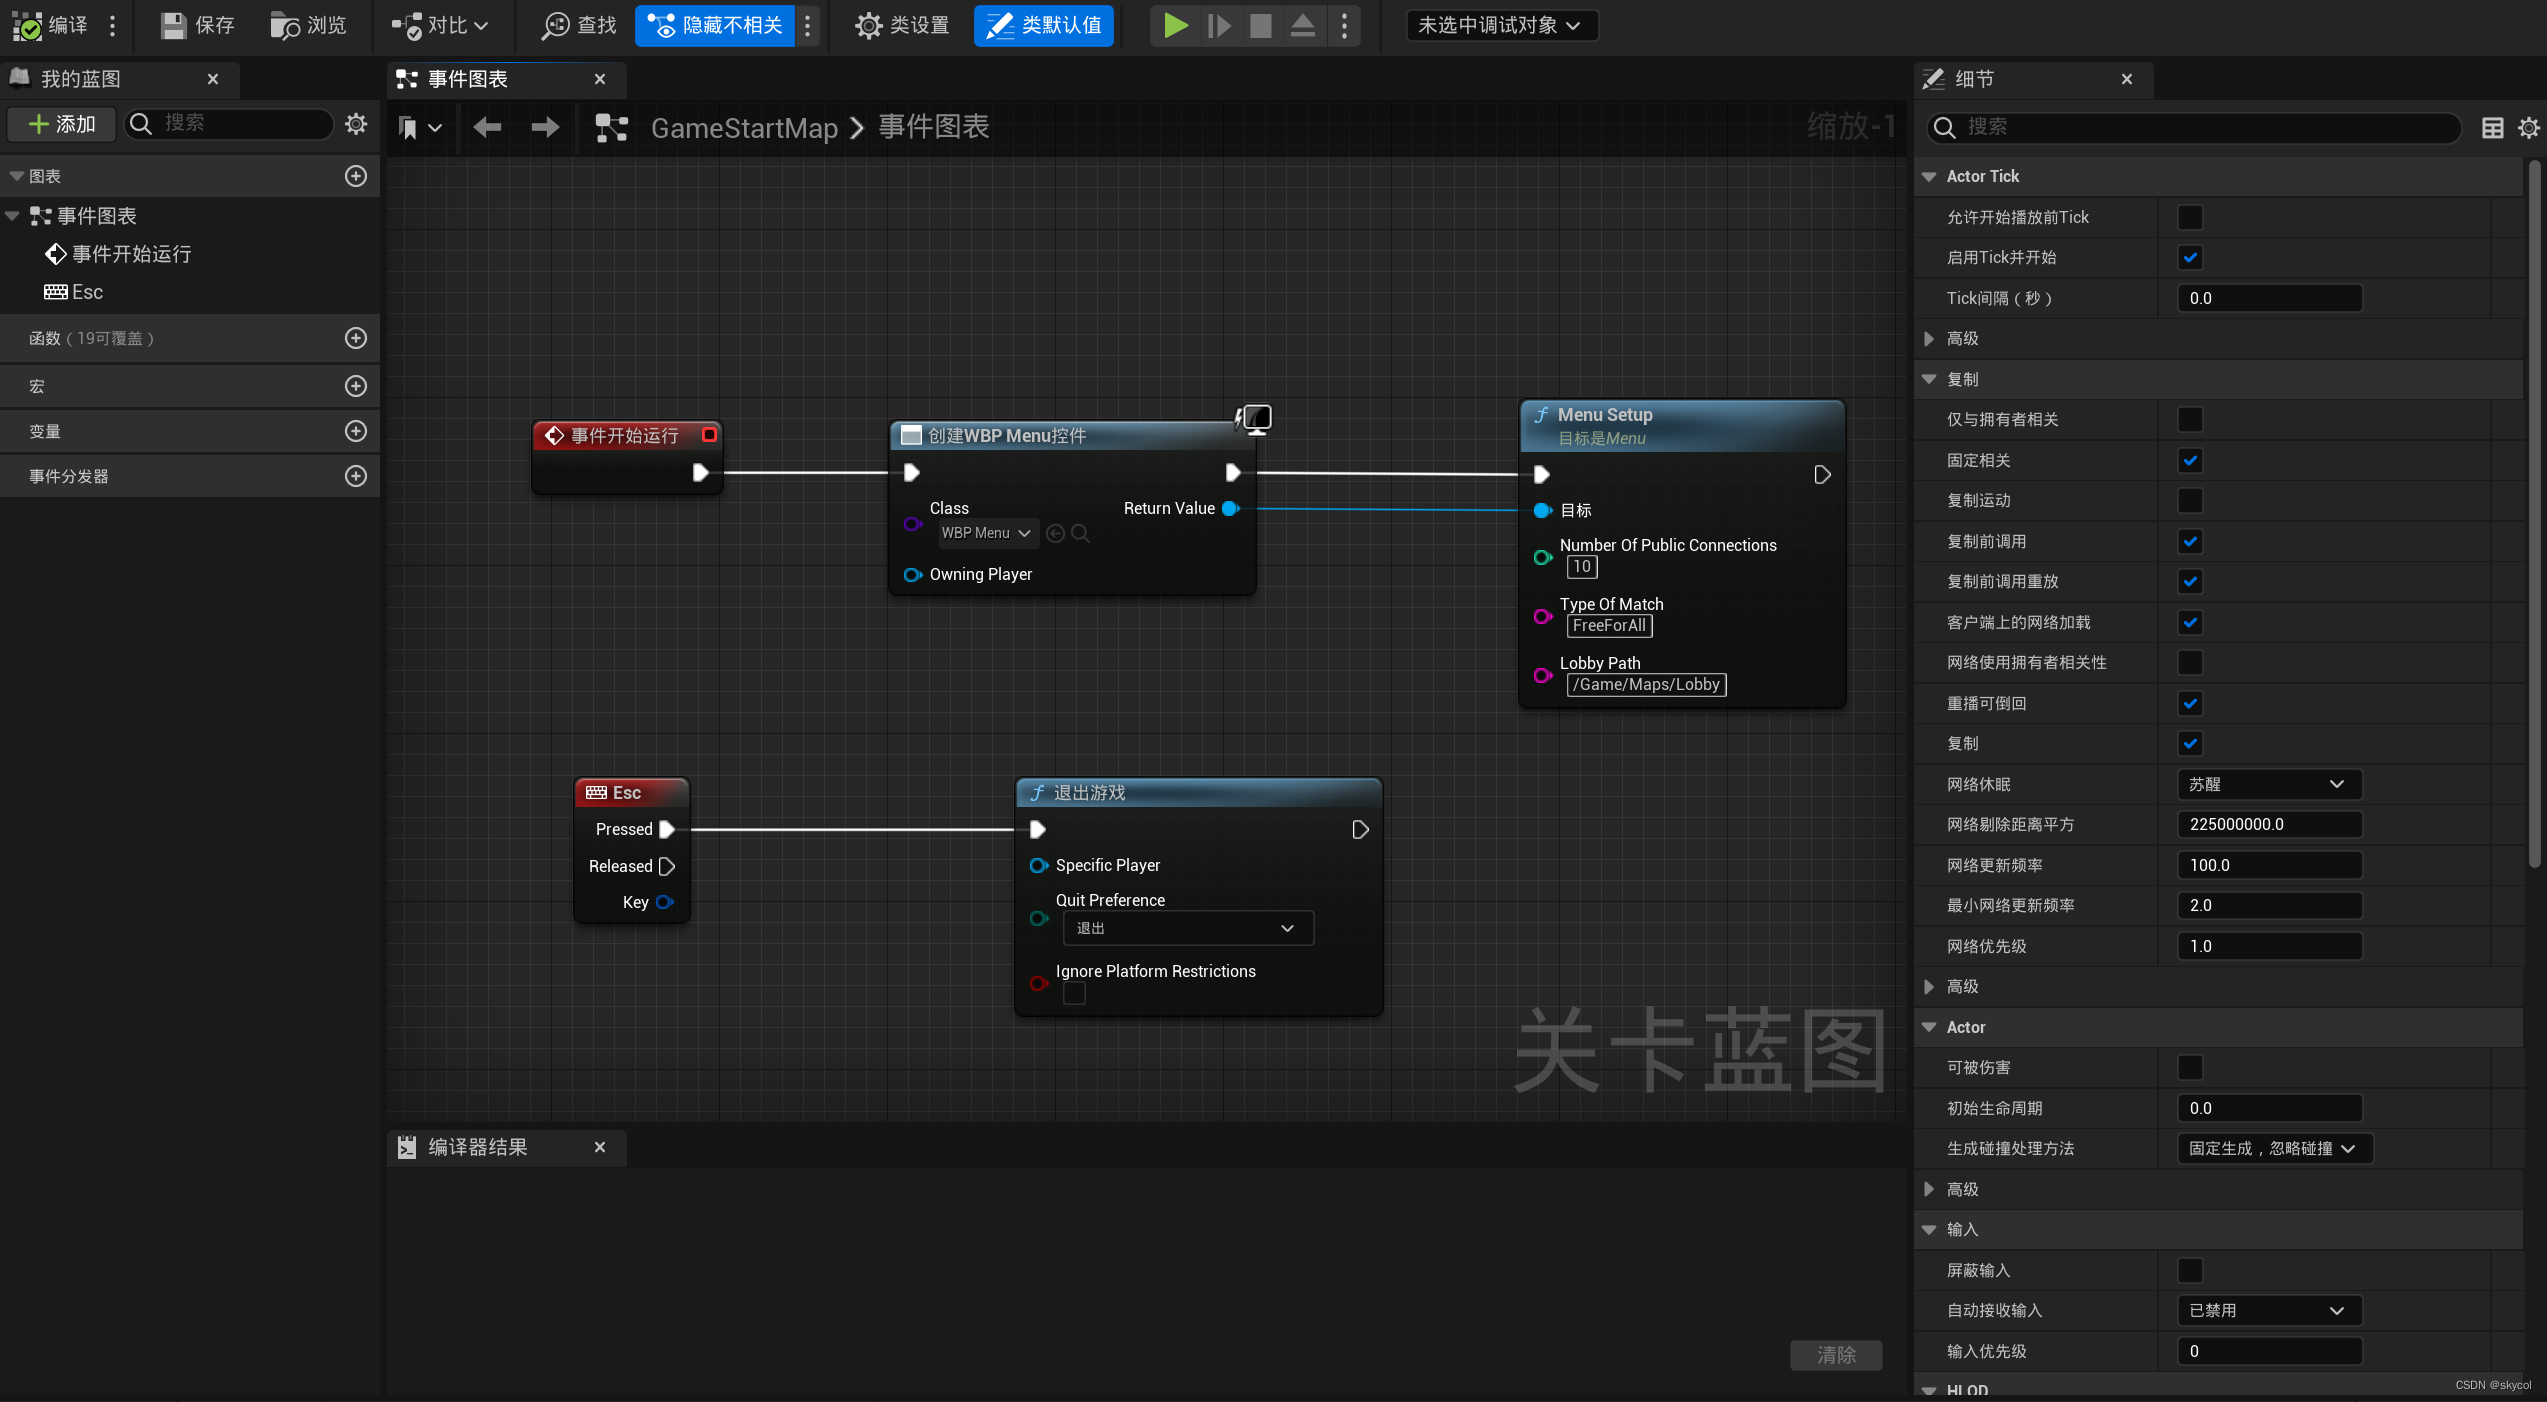This screenshot has height=1402, width=2547.
Task: Browse to asset with 浏览
Action: click(308, 25)
